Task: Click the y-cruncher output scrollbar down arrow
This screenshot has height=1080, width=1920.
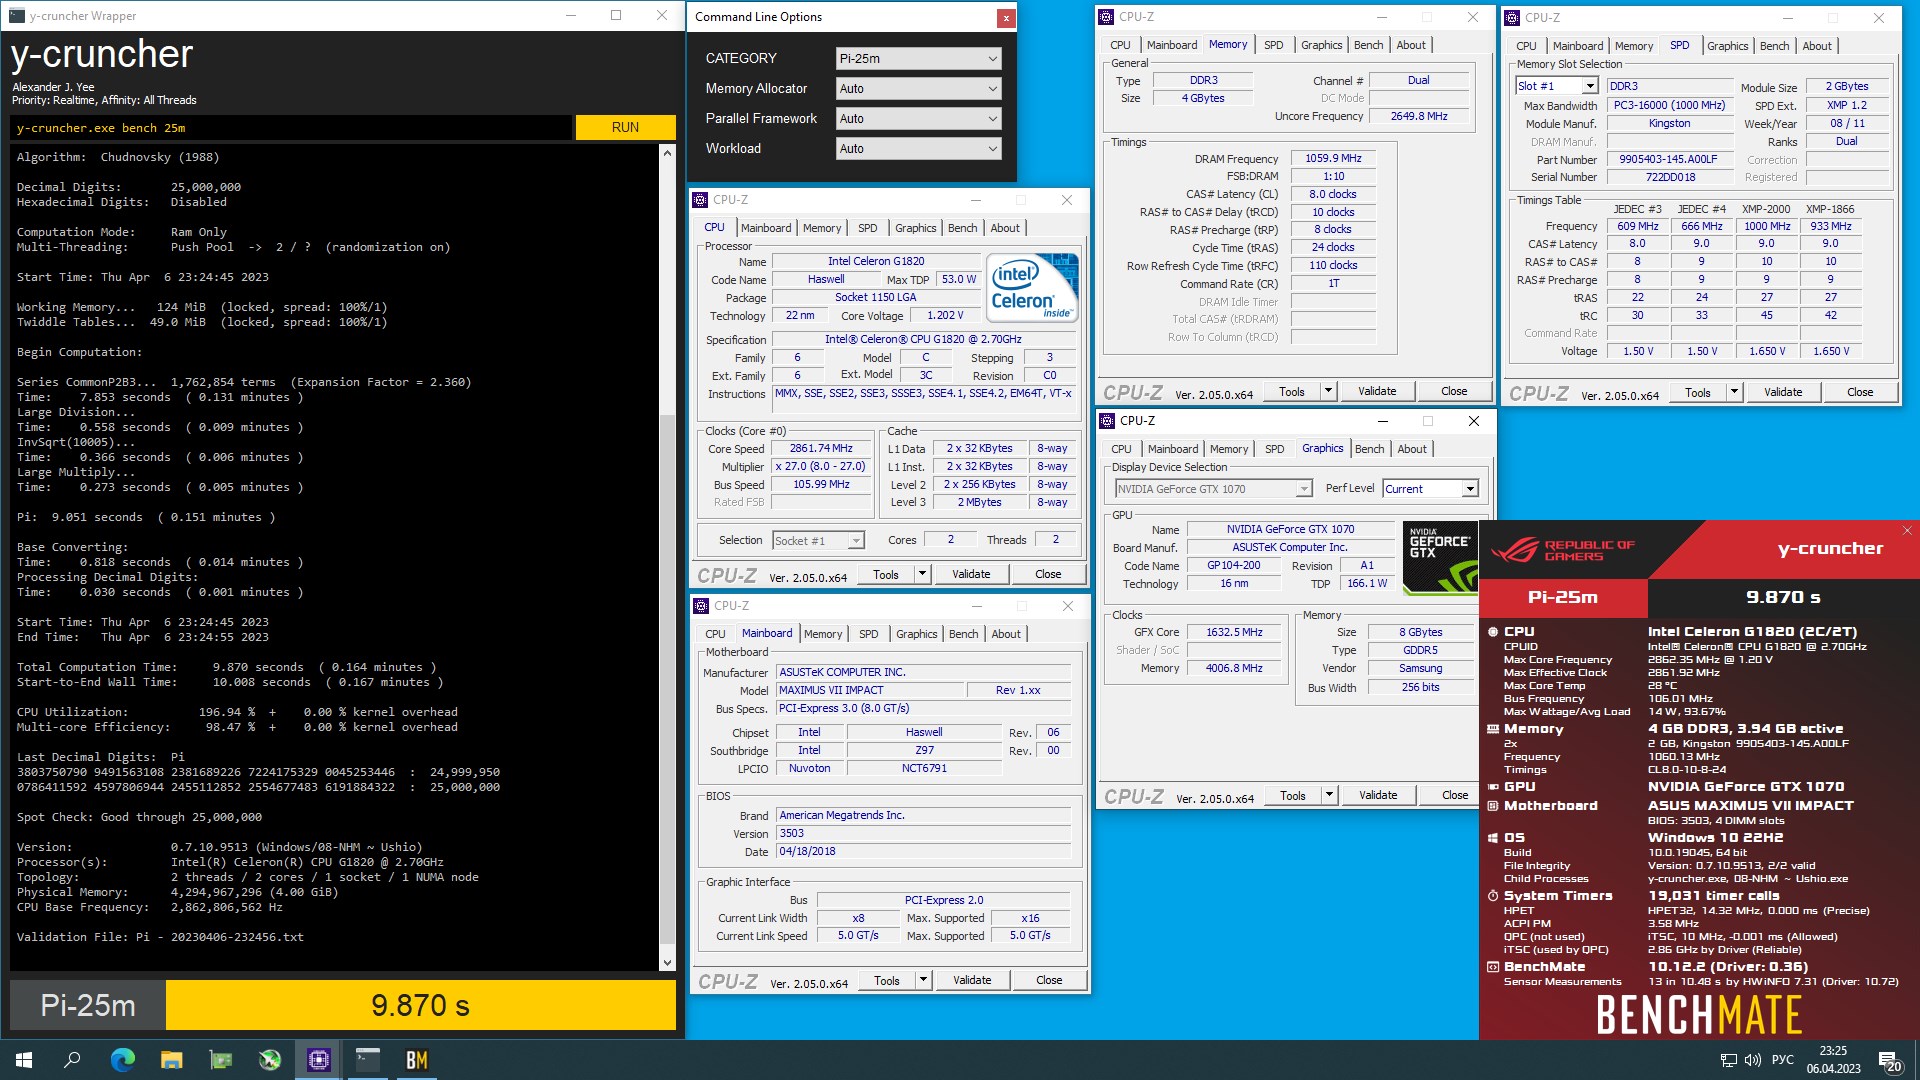Action: (667, 963)
